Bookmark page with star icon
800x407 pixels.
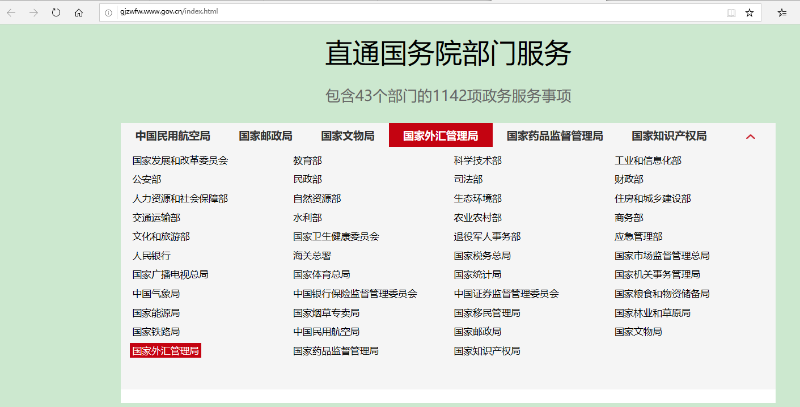749,12
